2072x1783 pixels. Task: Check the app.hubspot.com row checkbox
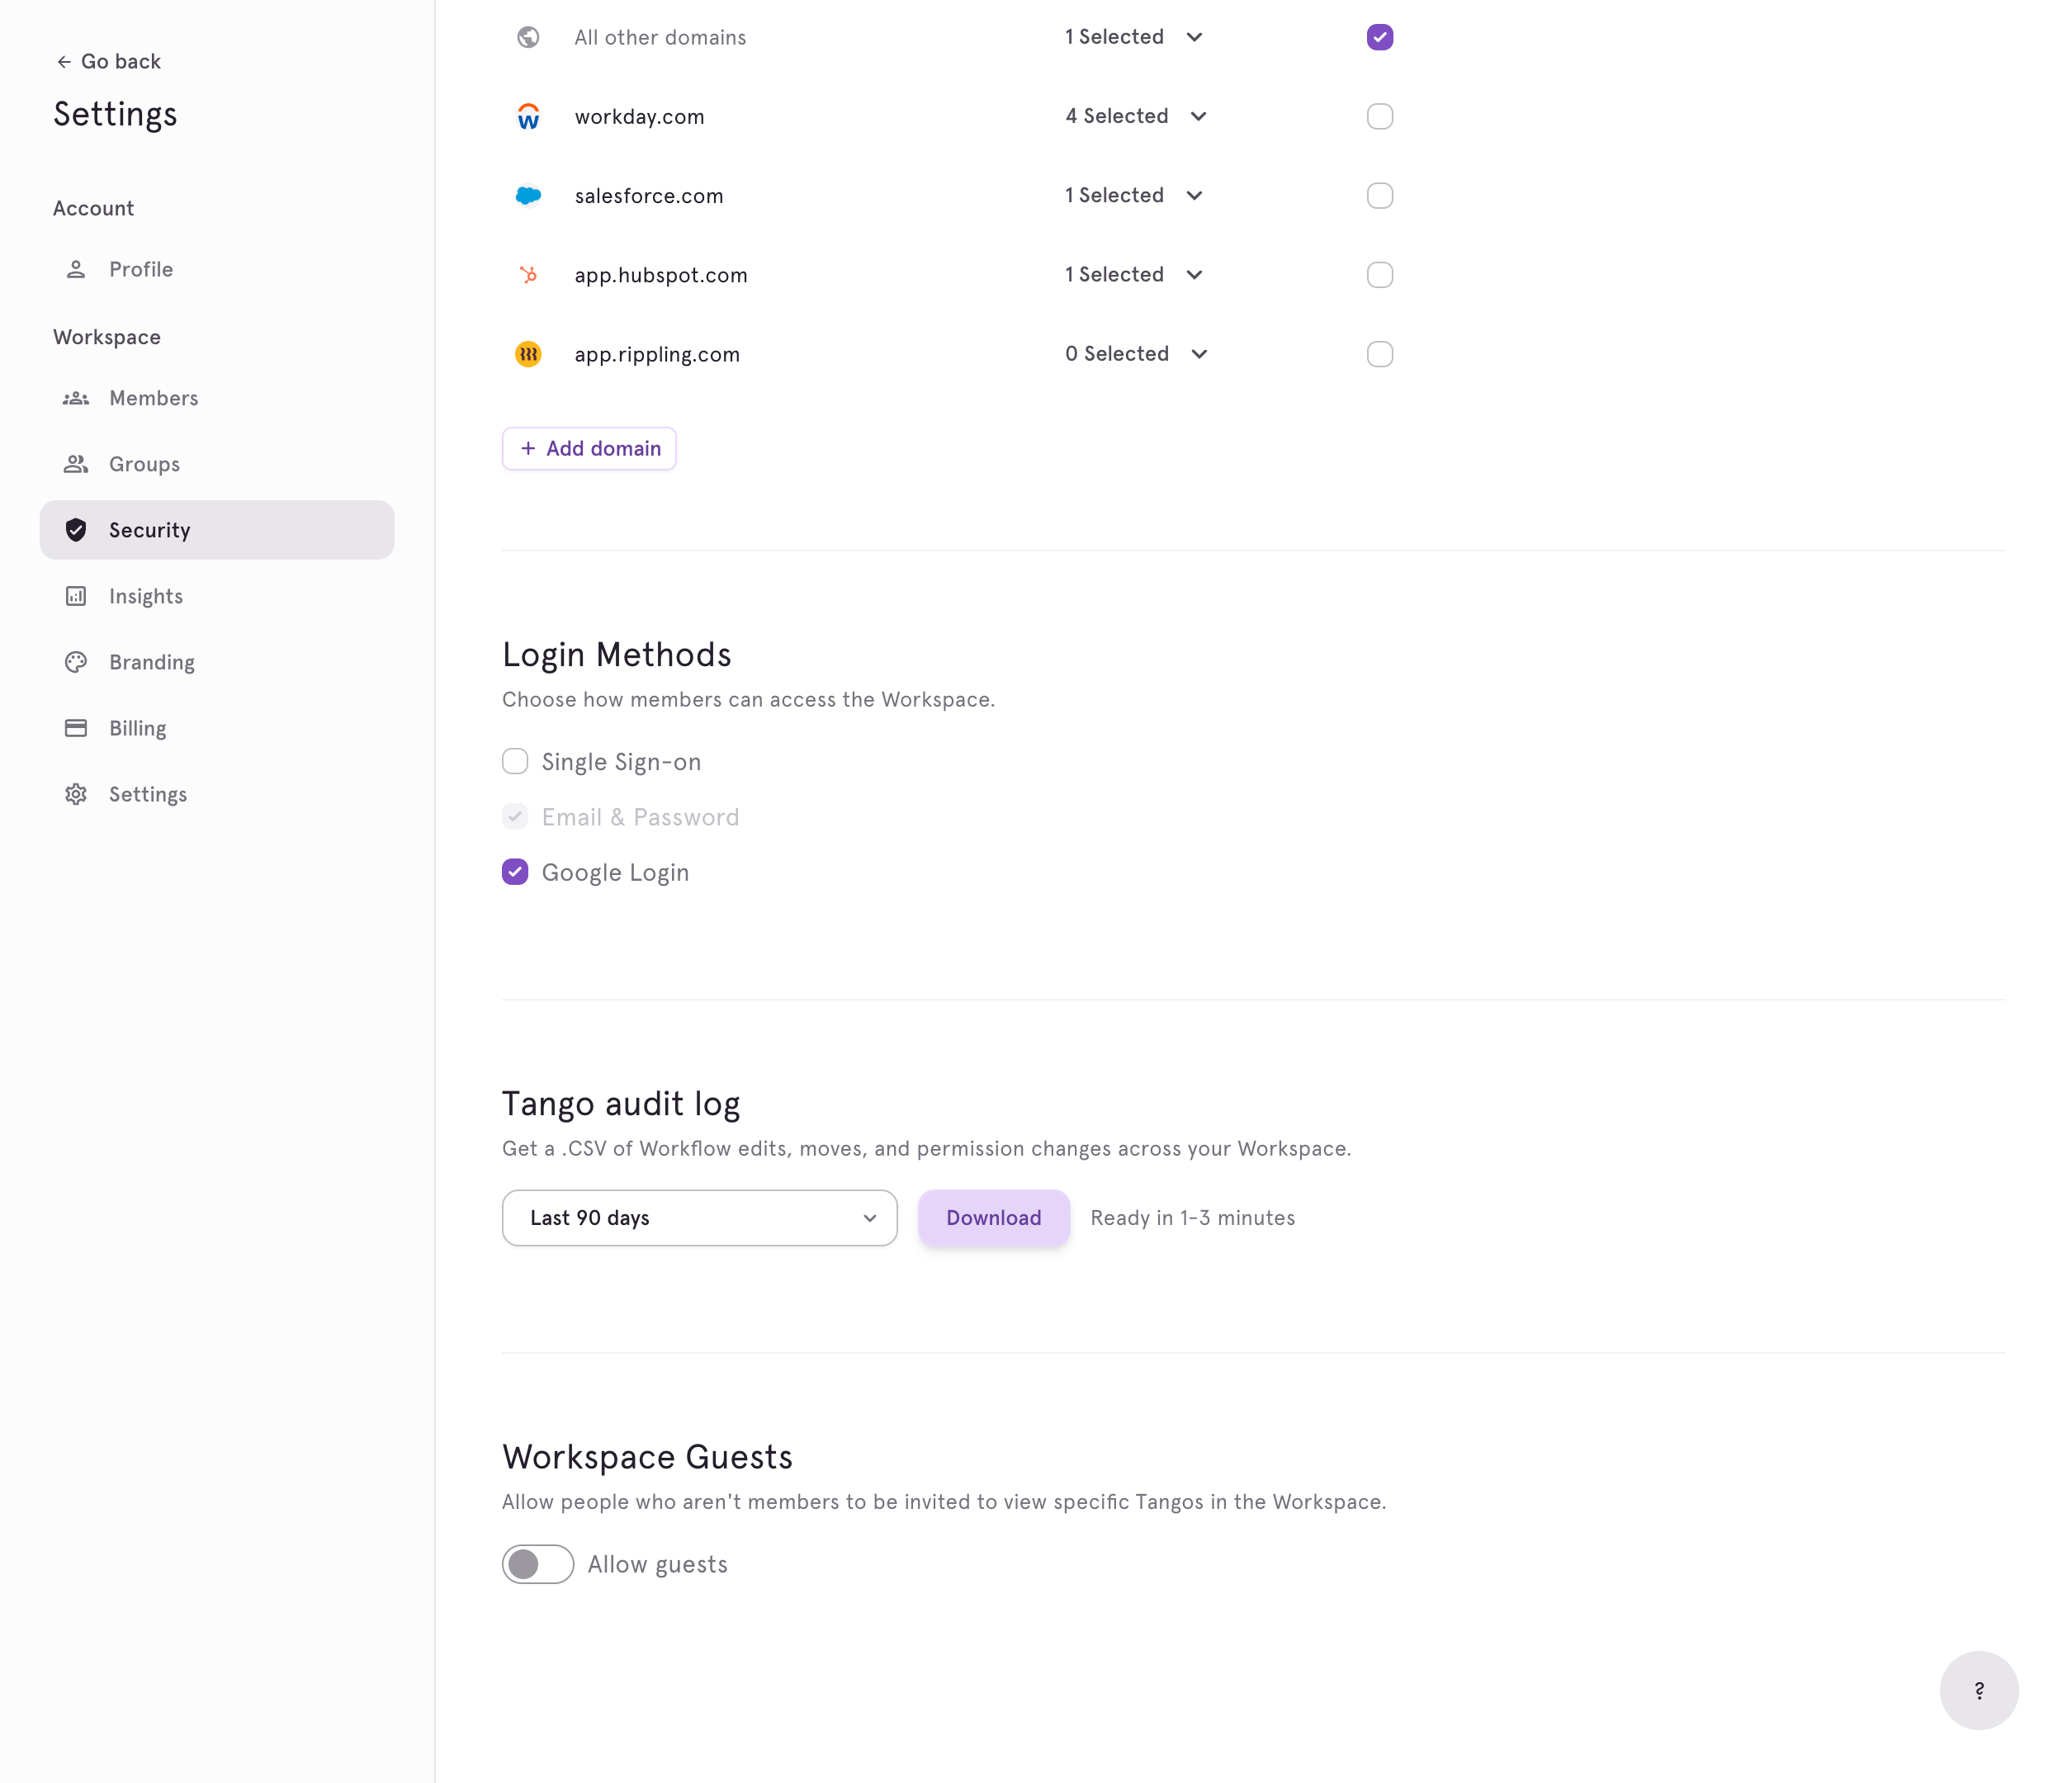[1380, 274]
